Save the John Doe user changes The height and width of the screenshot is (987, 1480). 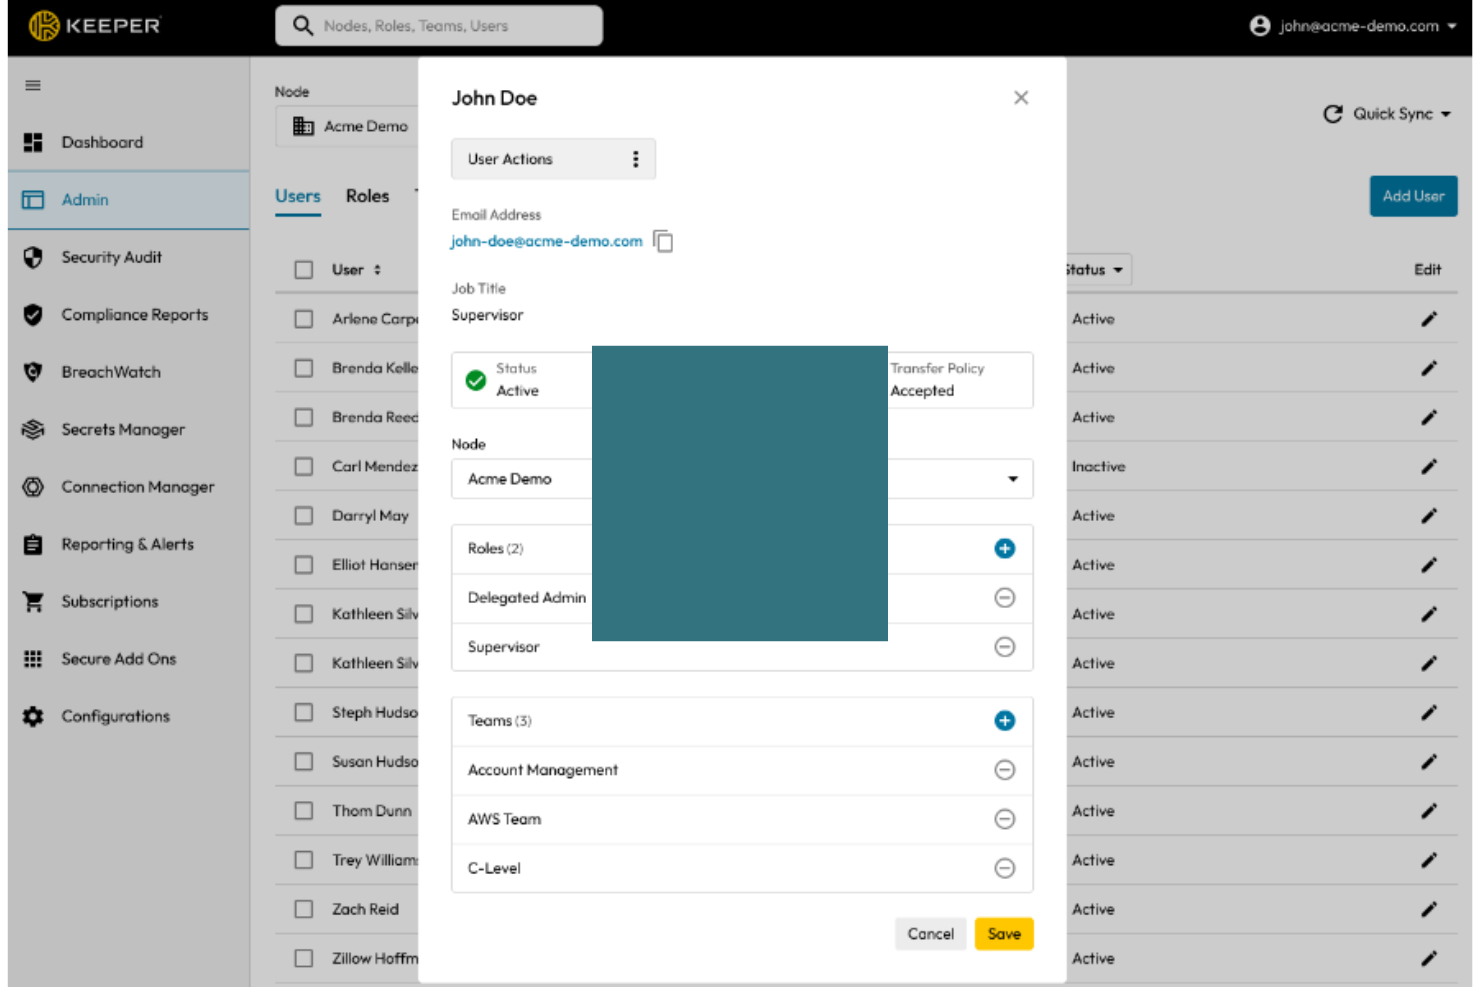1004,934
